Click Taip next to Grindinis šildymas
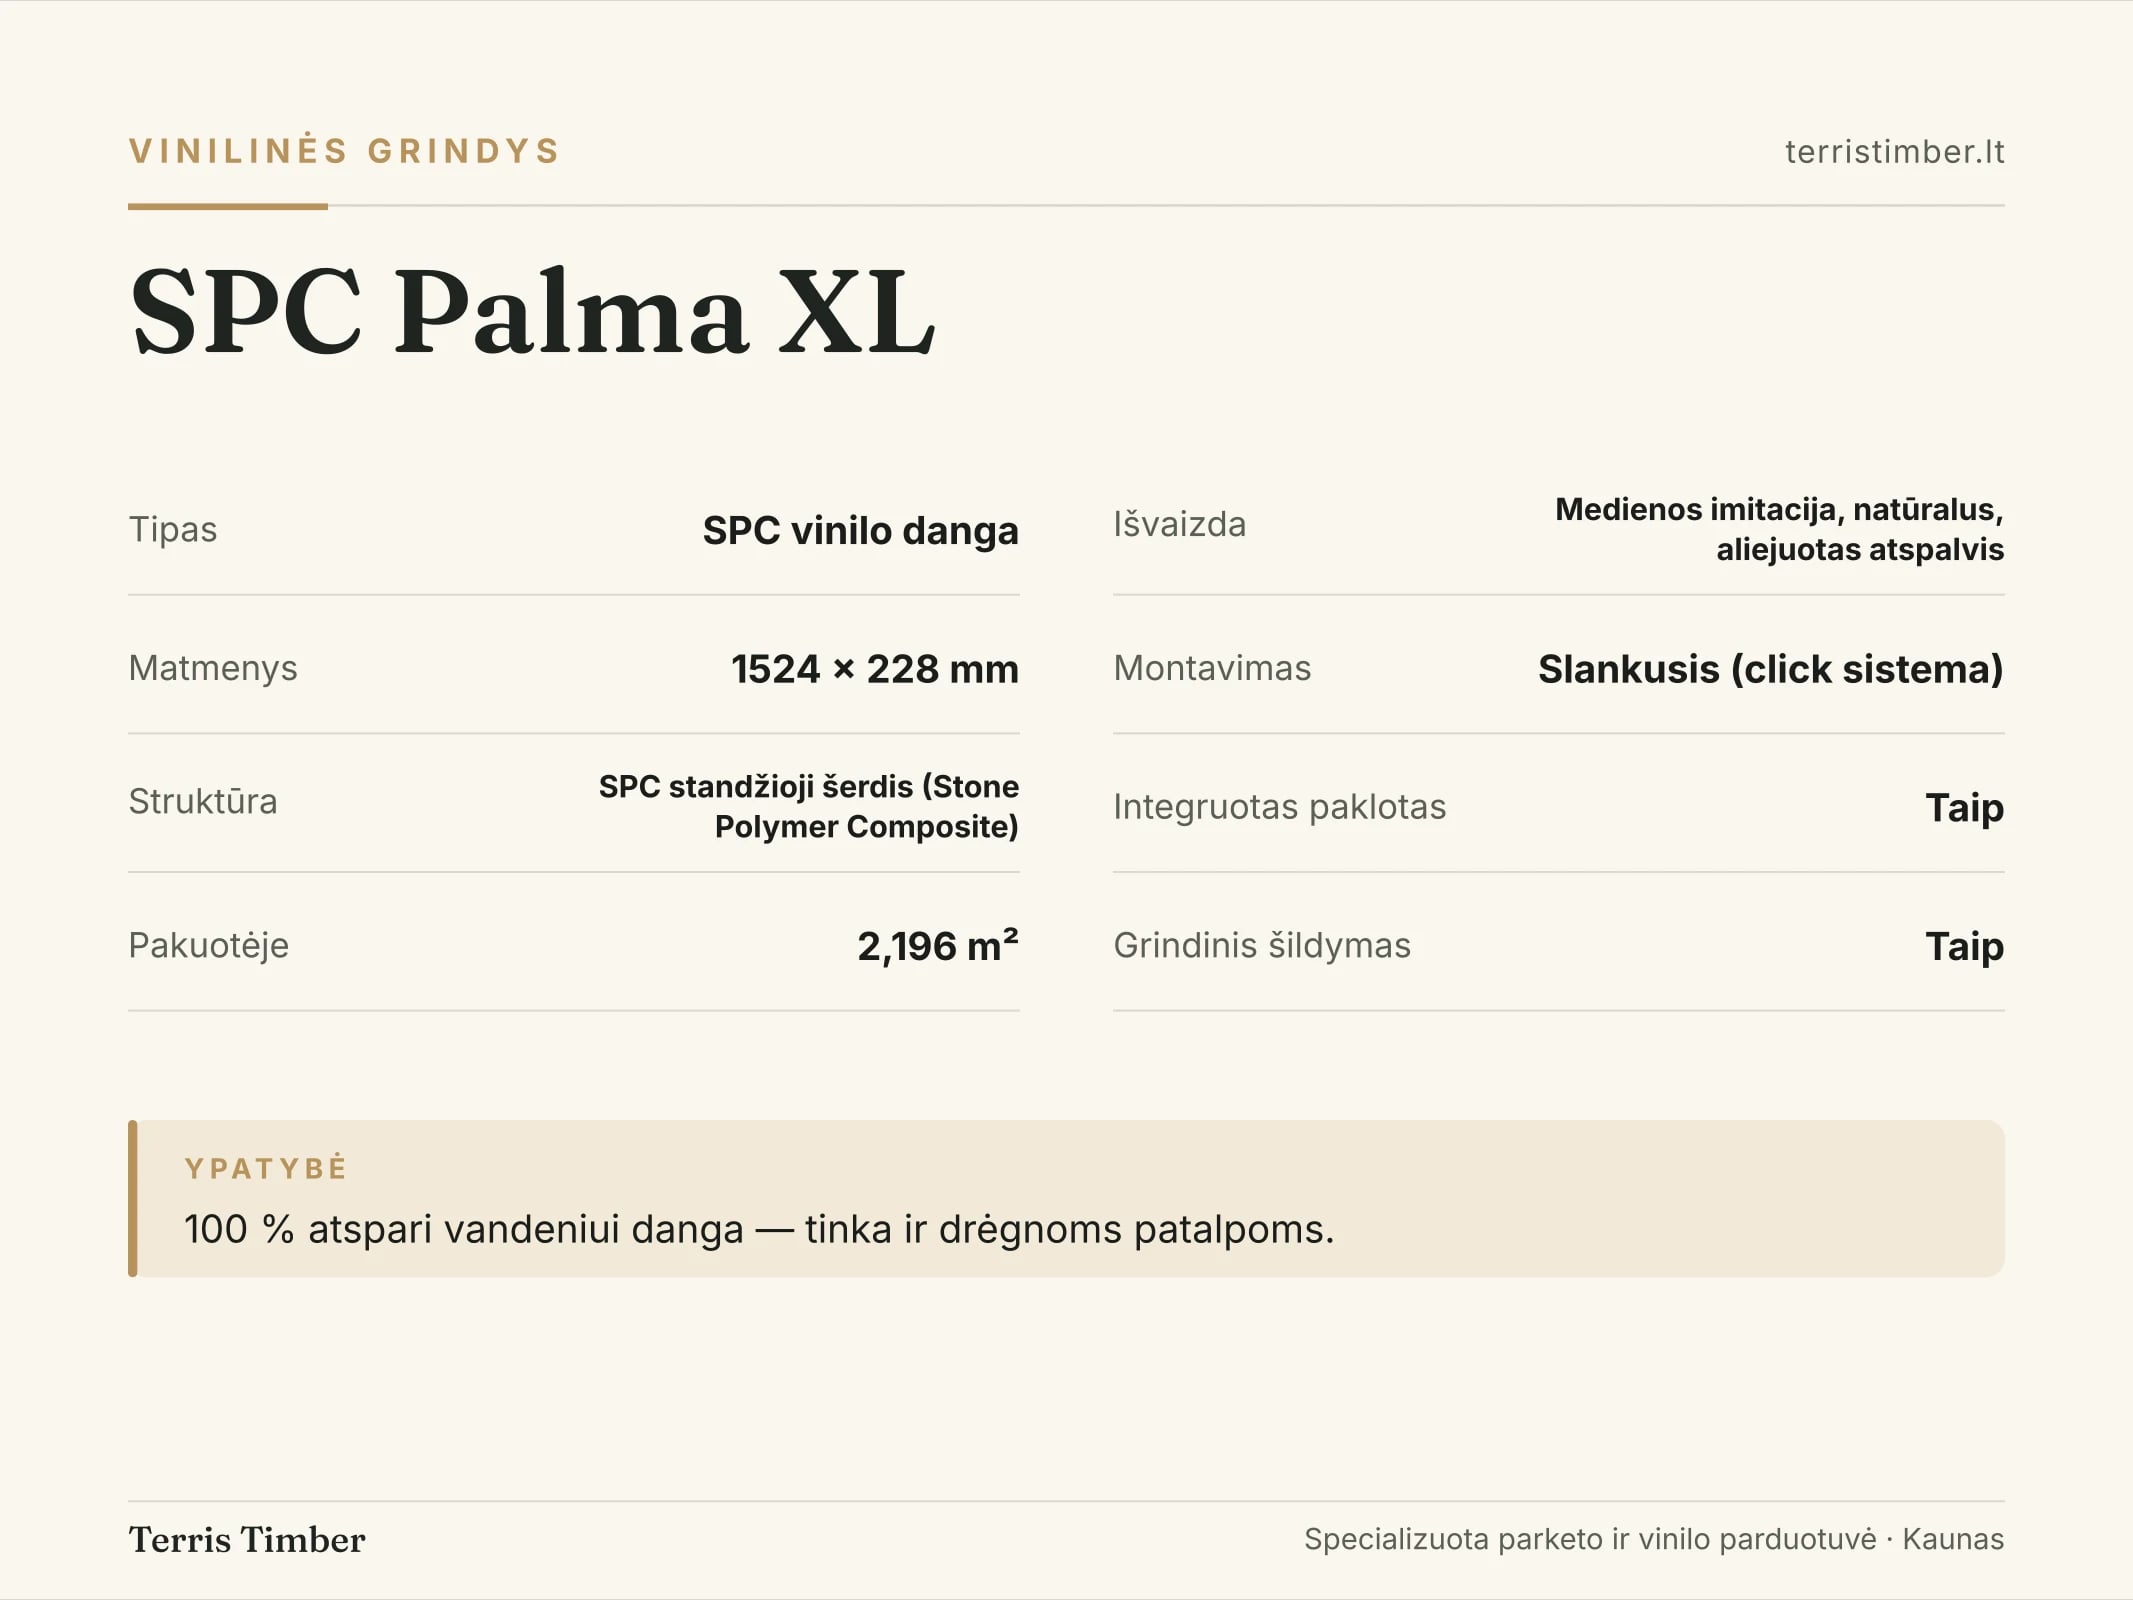2133x1600 pixels. pyautogui.click(x=1965, y=946)
